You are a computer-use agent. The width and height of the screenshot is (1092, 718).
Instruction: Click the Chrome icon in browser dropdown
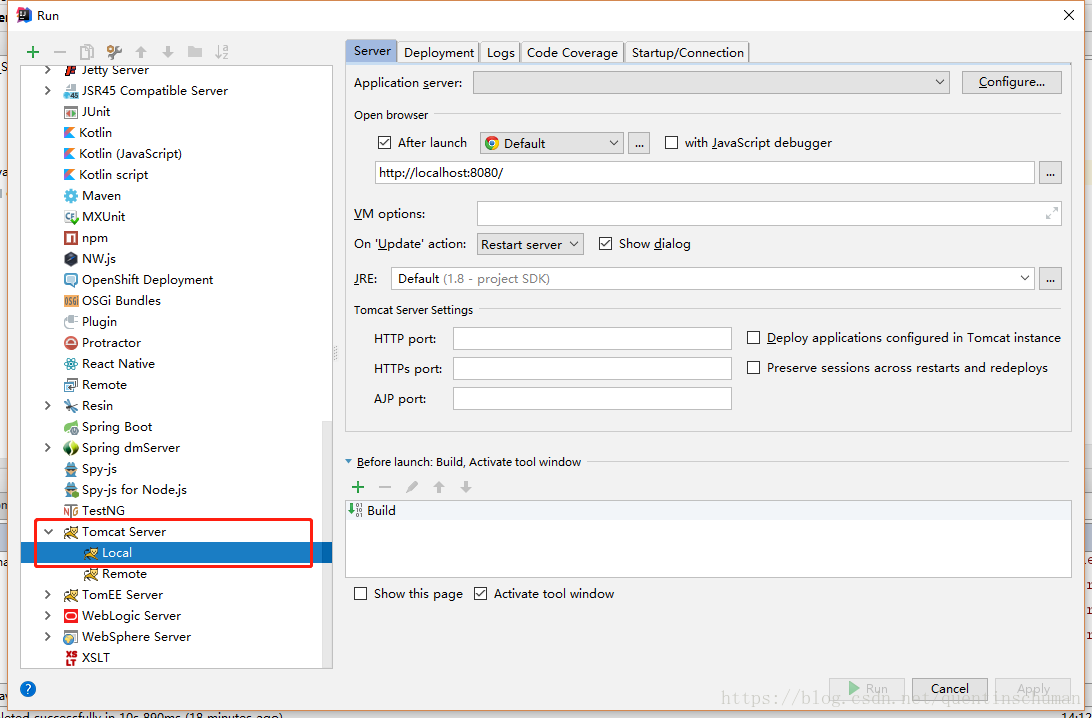pyautogui.click(x=492, y=143)
